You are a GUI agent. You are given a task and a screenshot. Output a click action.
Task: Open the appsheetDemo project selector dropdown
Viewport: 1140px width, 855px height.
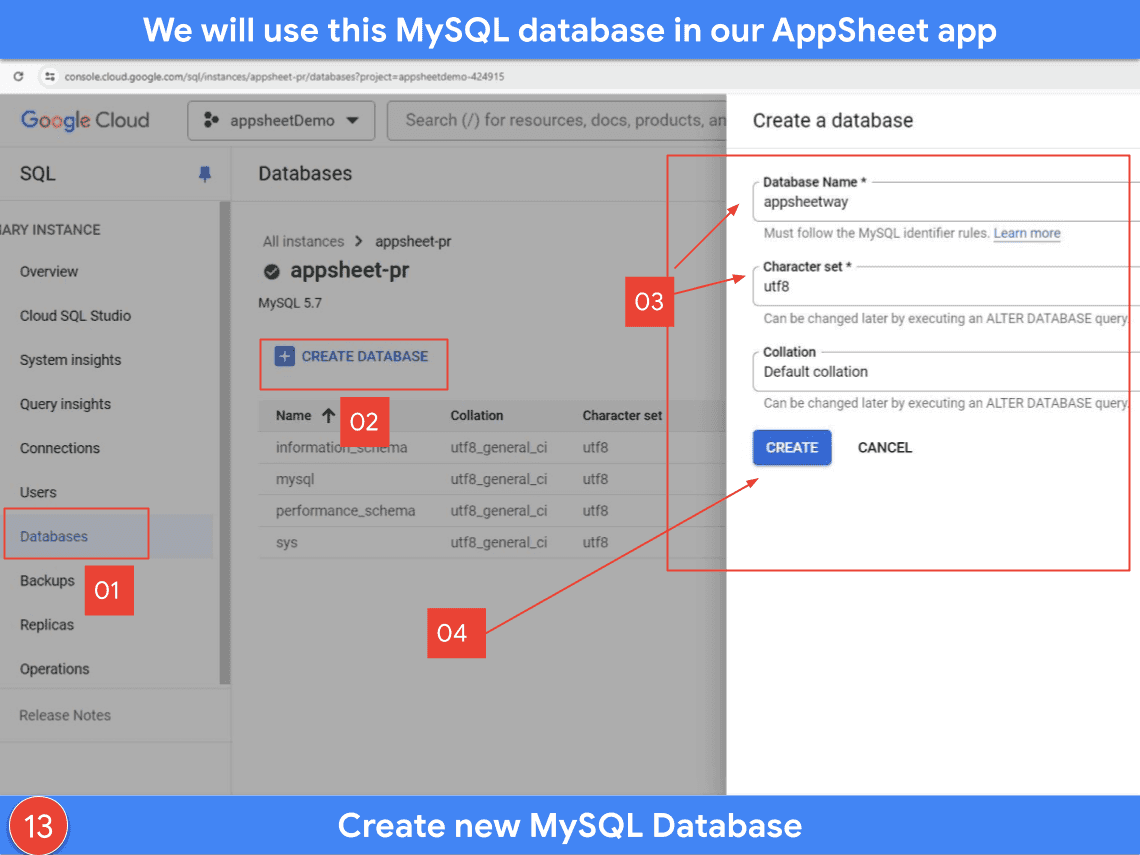(281, 120)
